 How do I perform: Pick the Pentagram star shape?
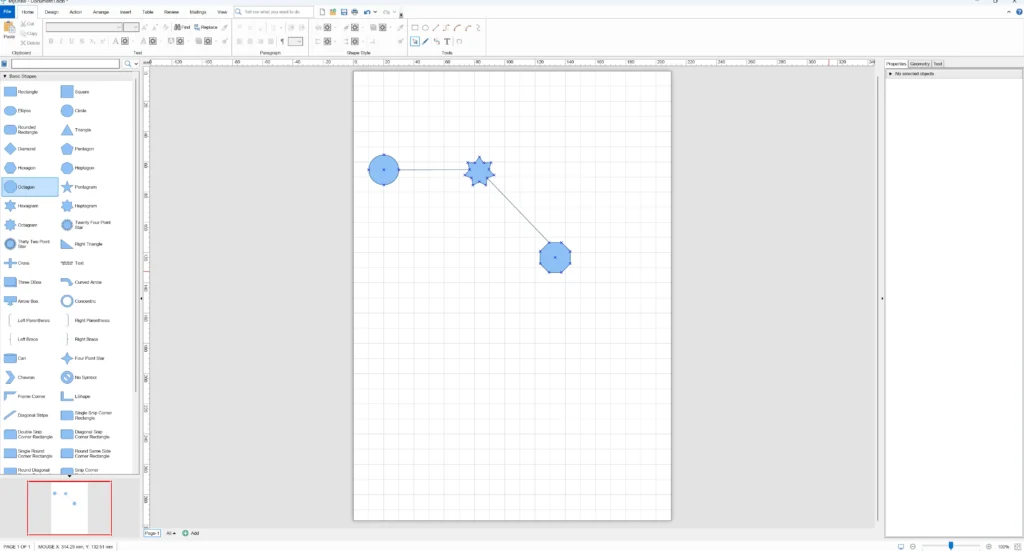click(x=79, y=187)
